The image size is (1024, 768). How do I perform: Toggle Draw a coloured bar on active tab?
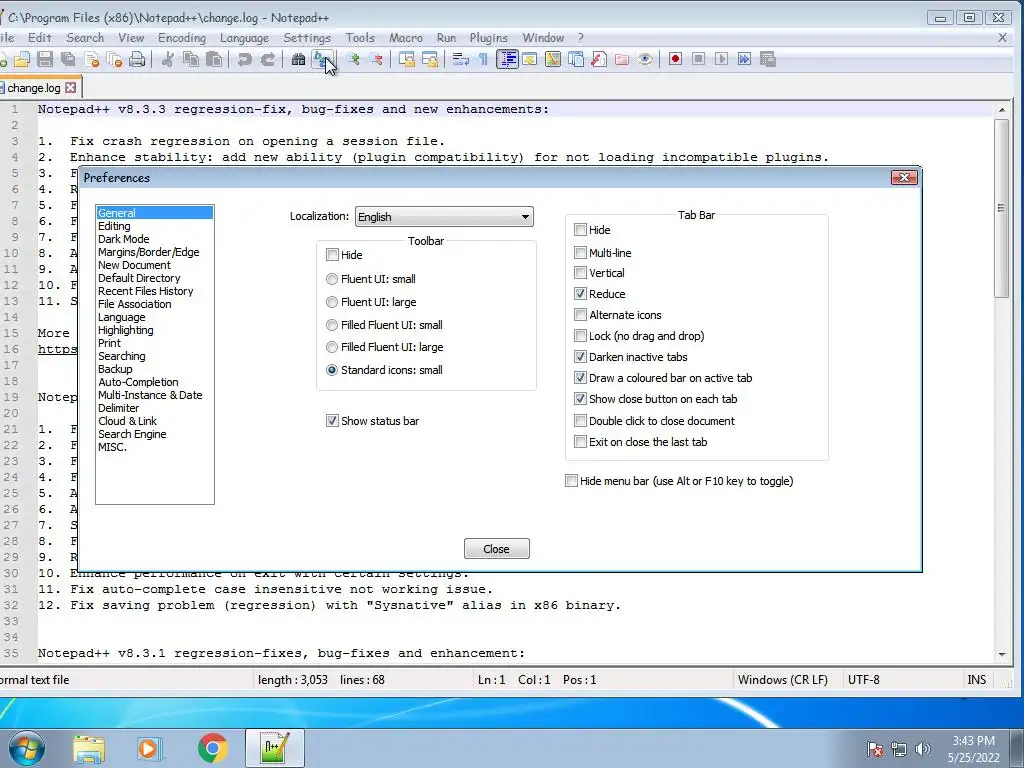pos(580,377)
